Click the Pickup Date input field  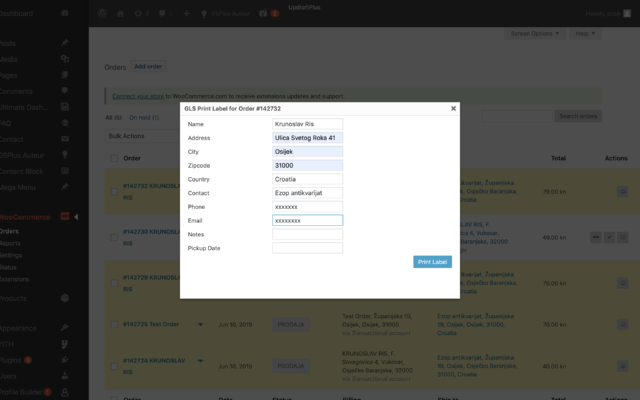[x=307, y=247]
